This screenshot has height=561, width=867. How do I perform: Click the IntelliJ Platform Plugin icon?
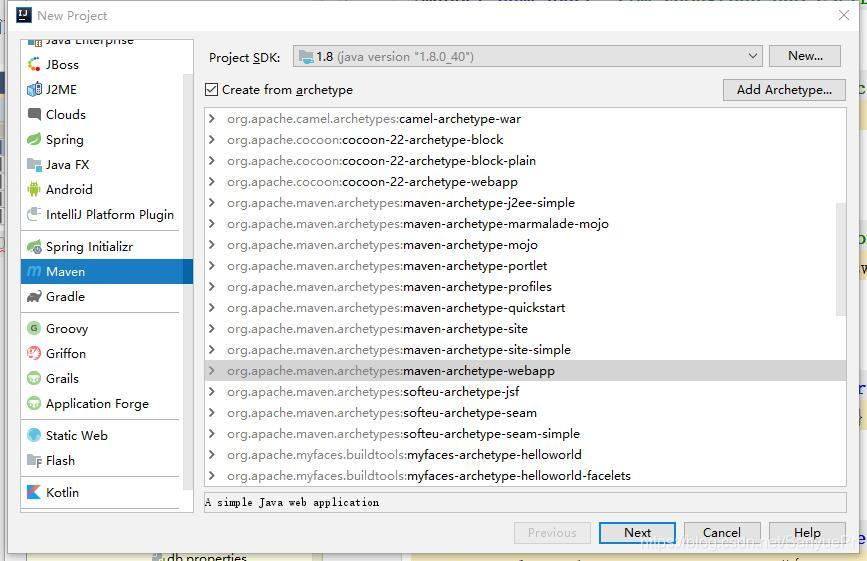click(34, 214)
